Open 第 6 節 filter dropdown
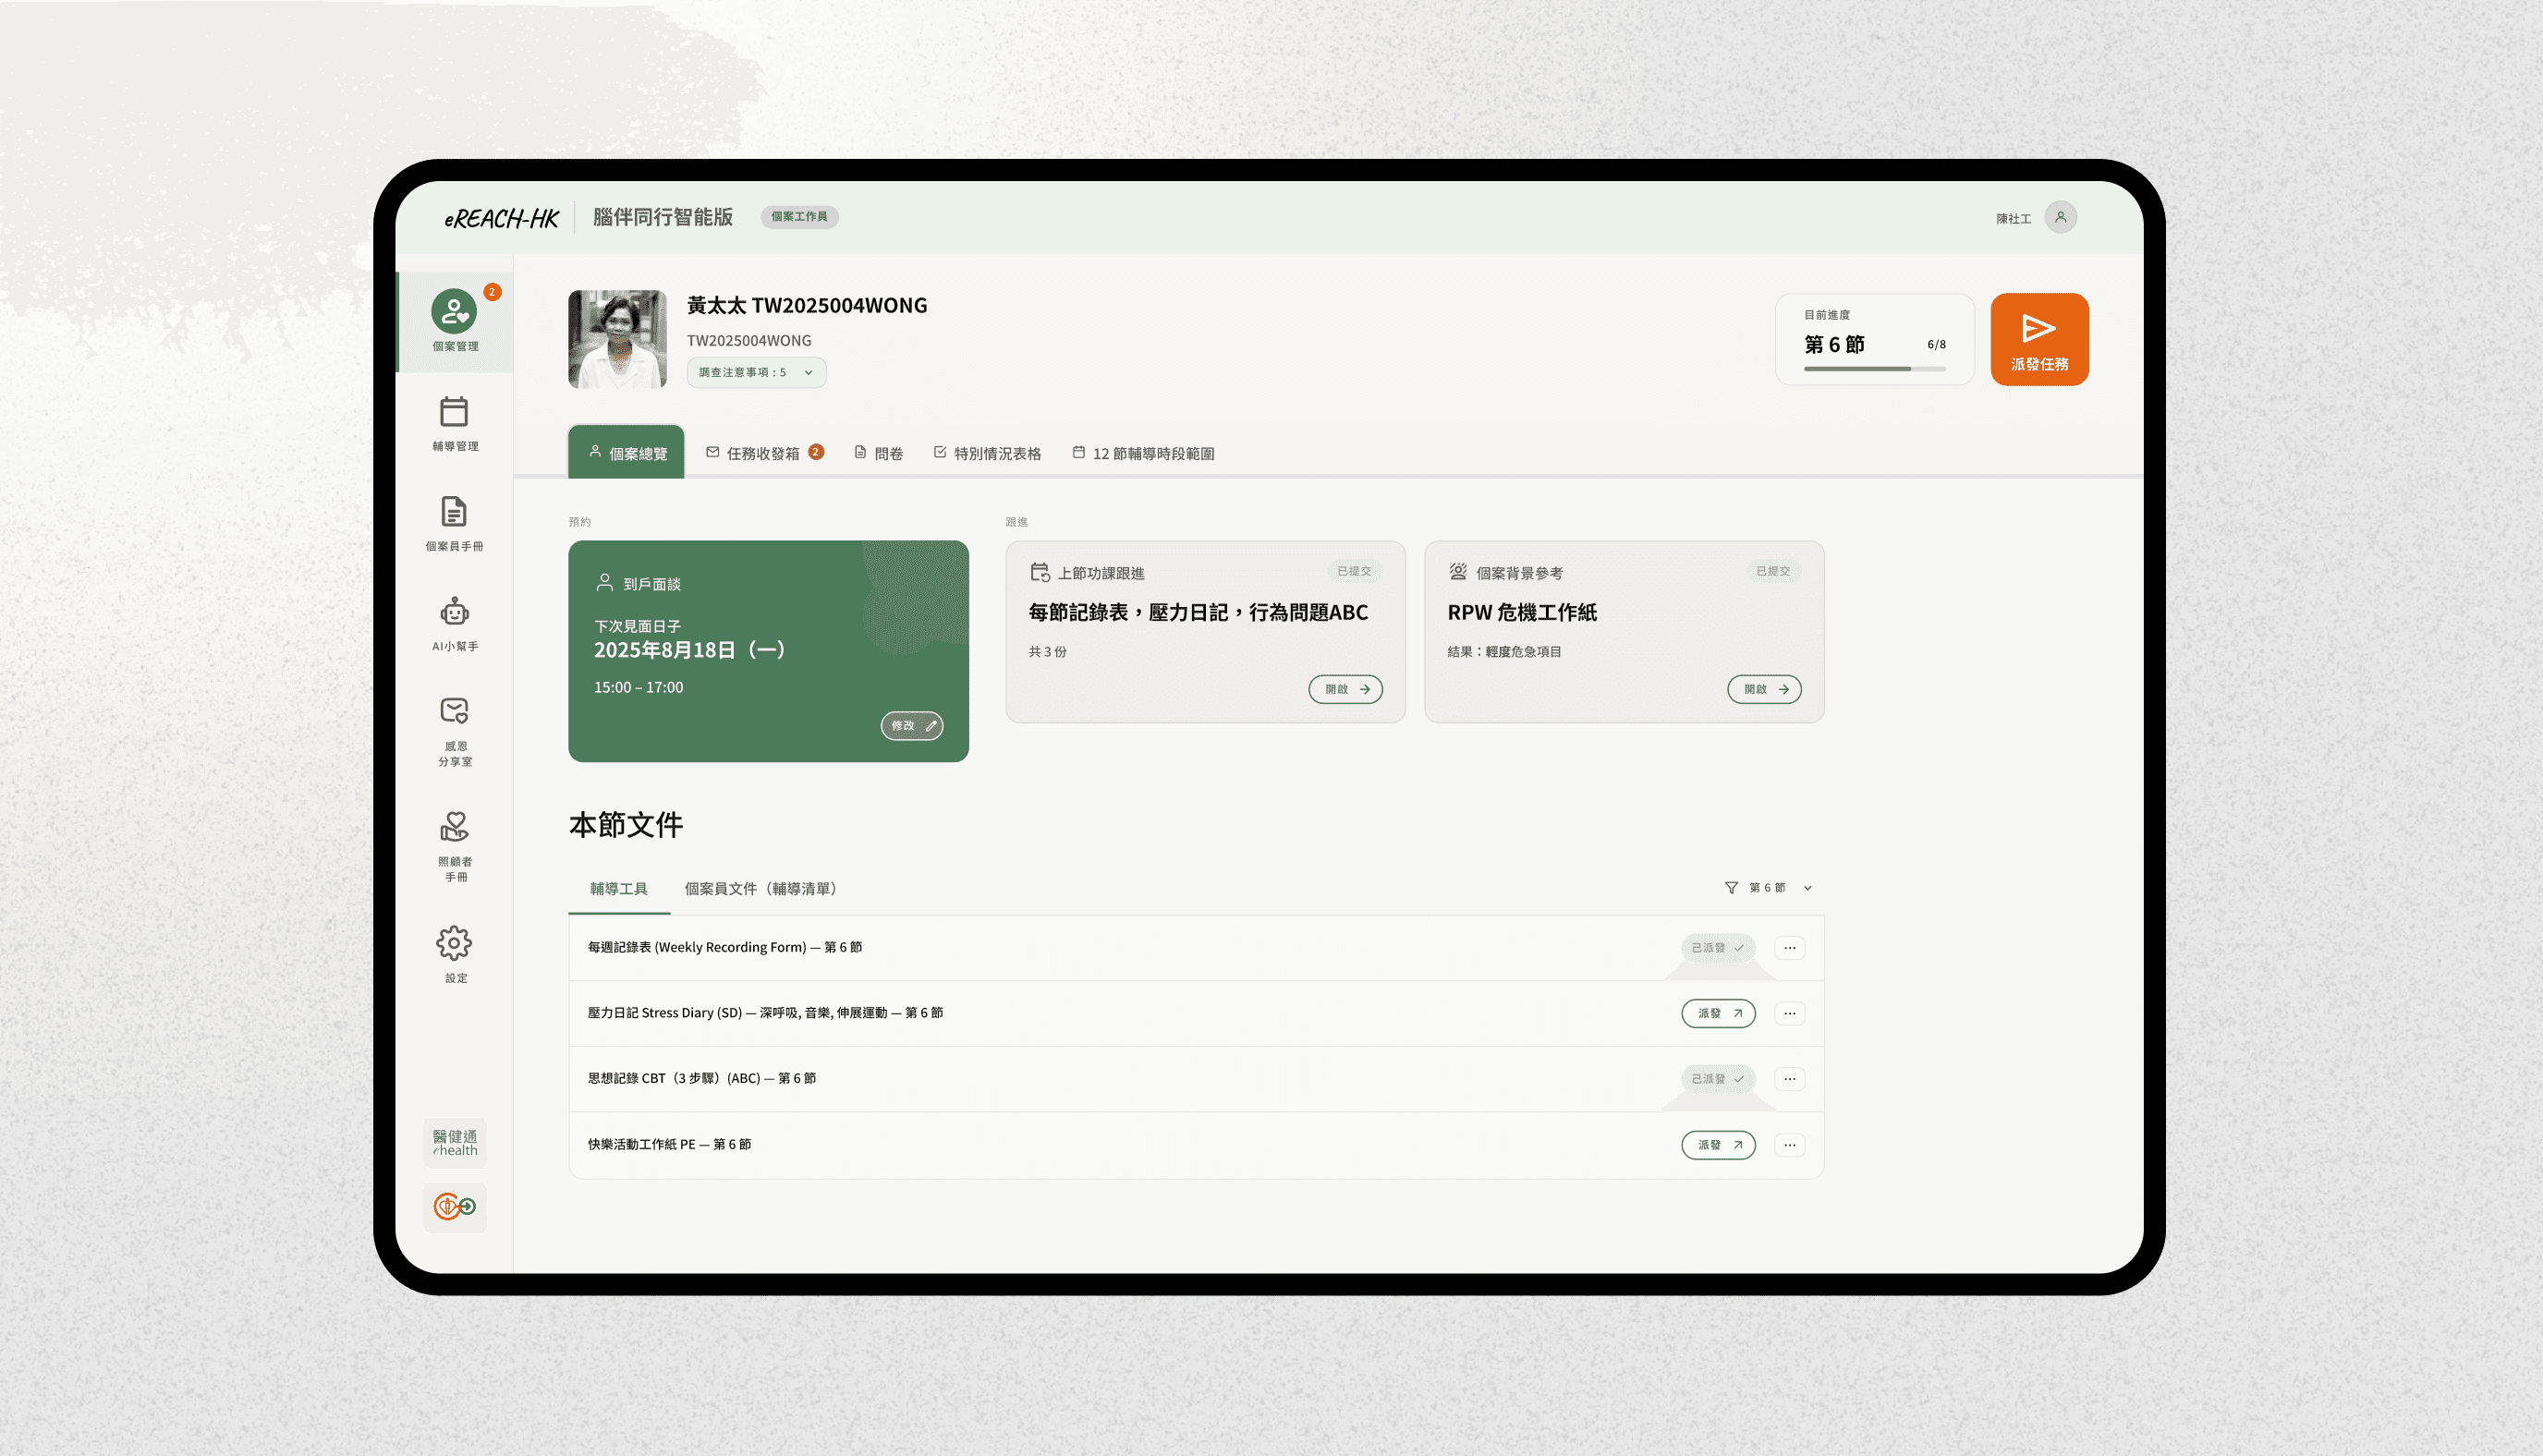Viewport: 2543px width, 1456px height. 1768,888
